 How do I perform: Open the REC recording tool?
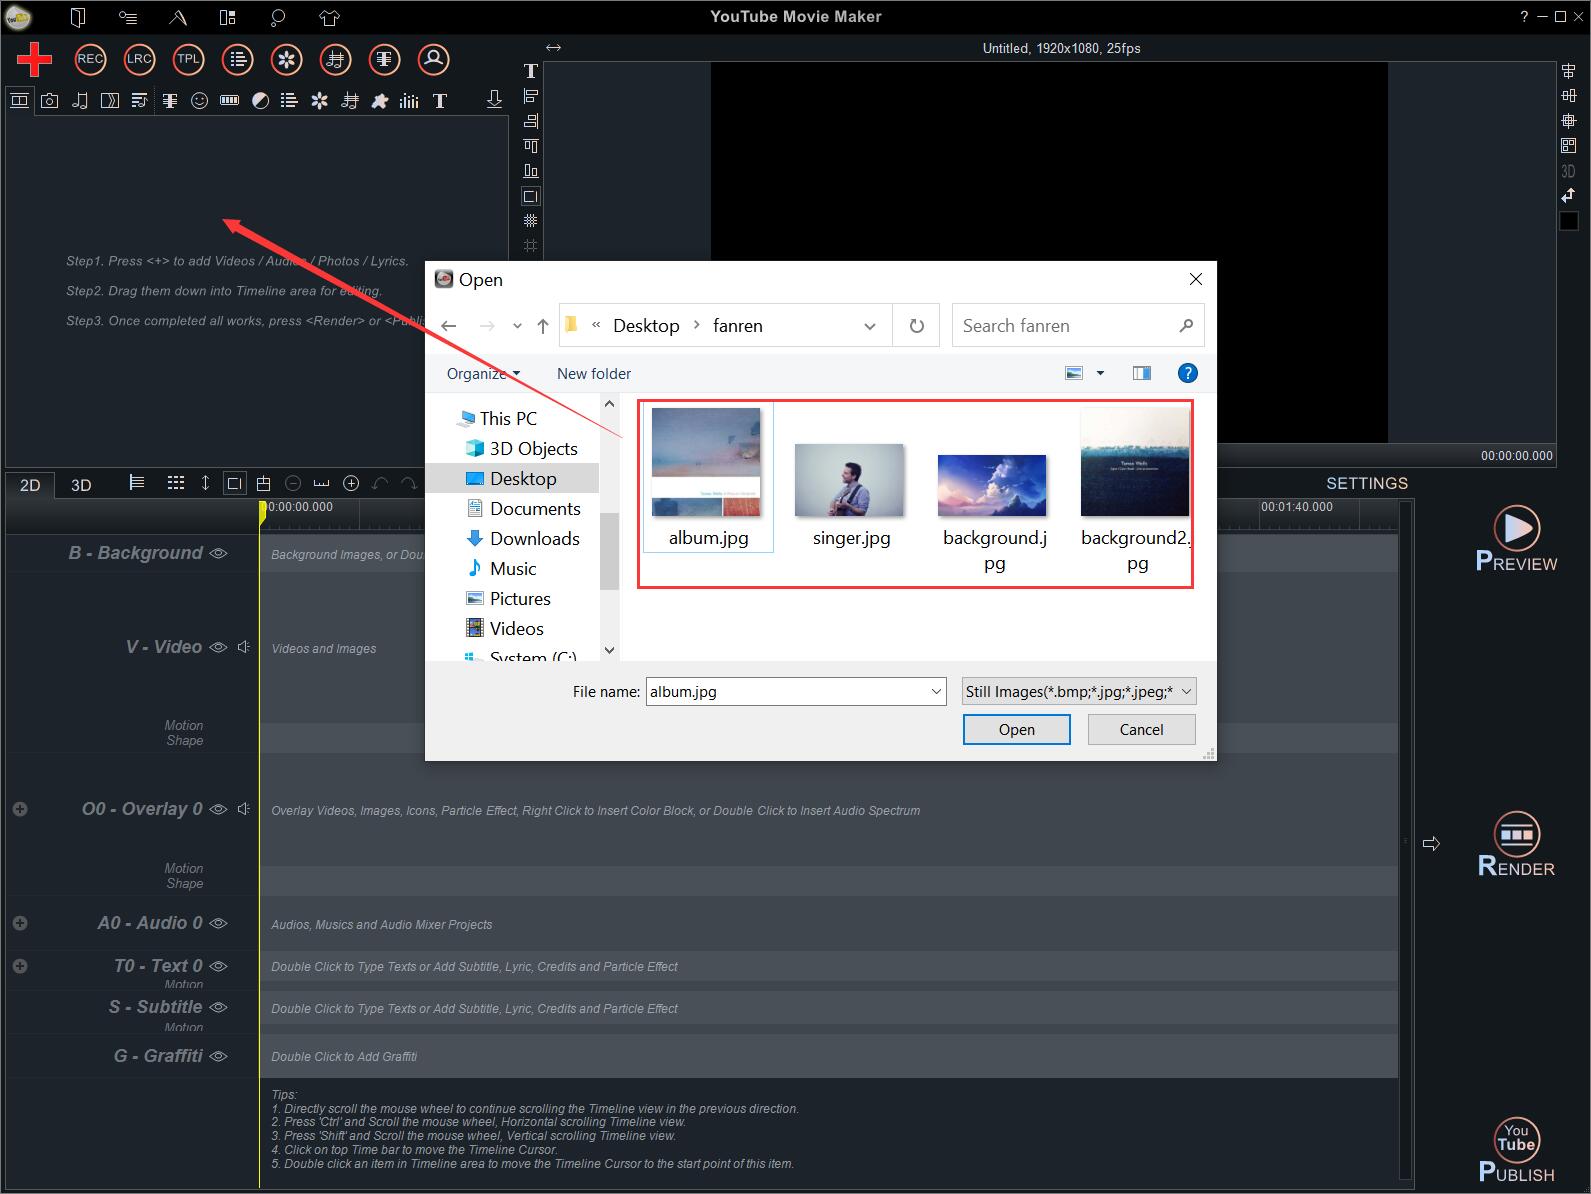point(90,59)
